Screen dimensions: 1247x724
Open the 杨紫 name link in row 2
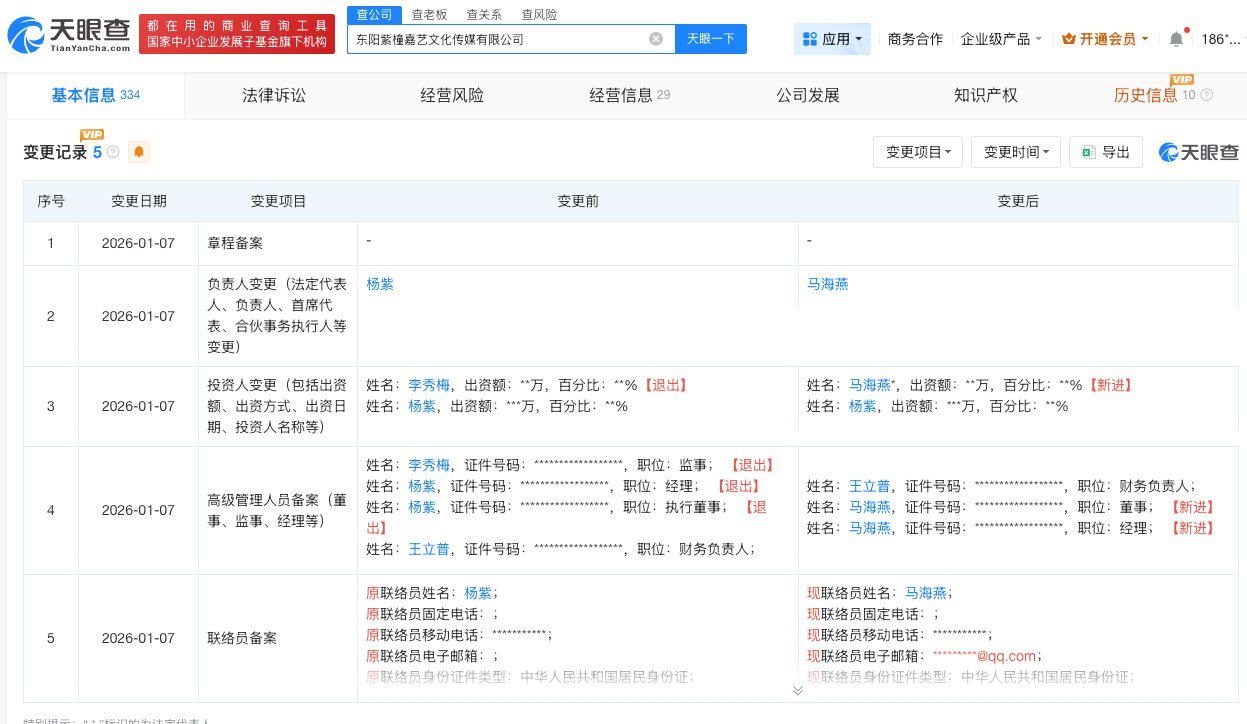378,284
